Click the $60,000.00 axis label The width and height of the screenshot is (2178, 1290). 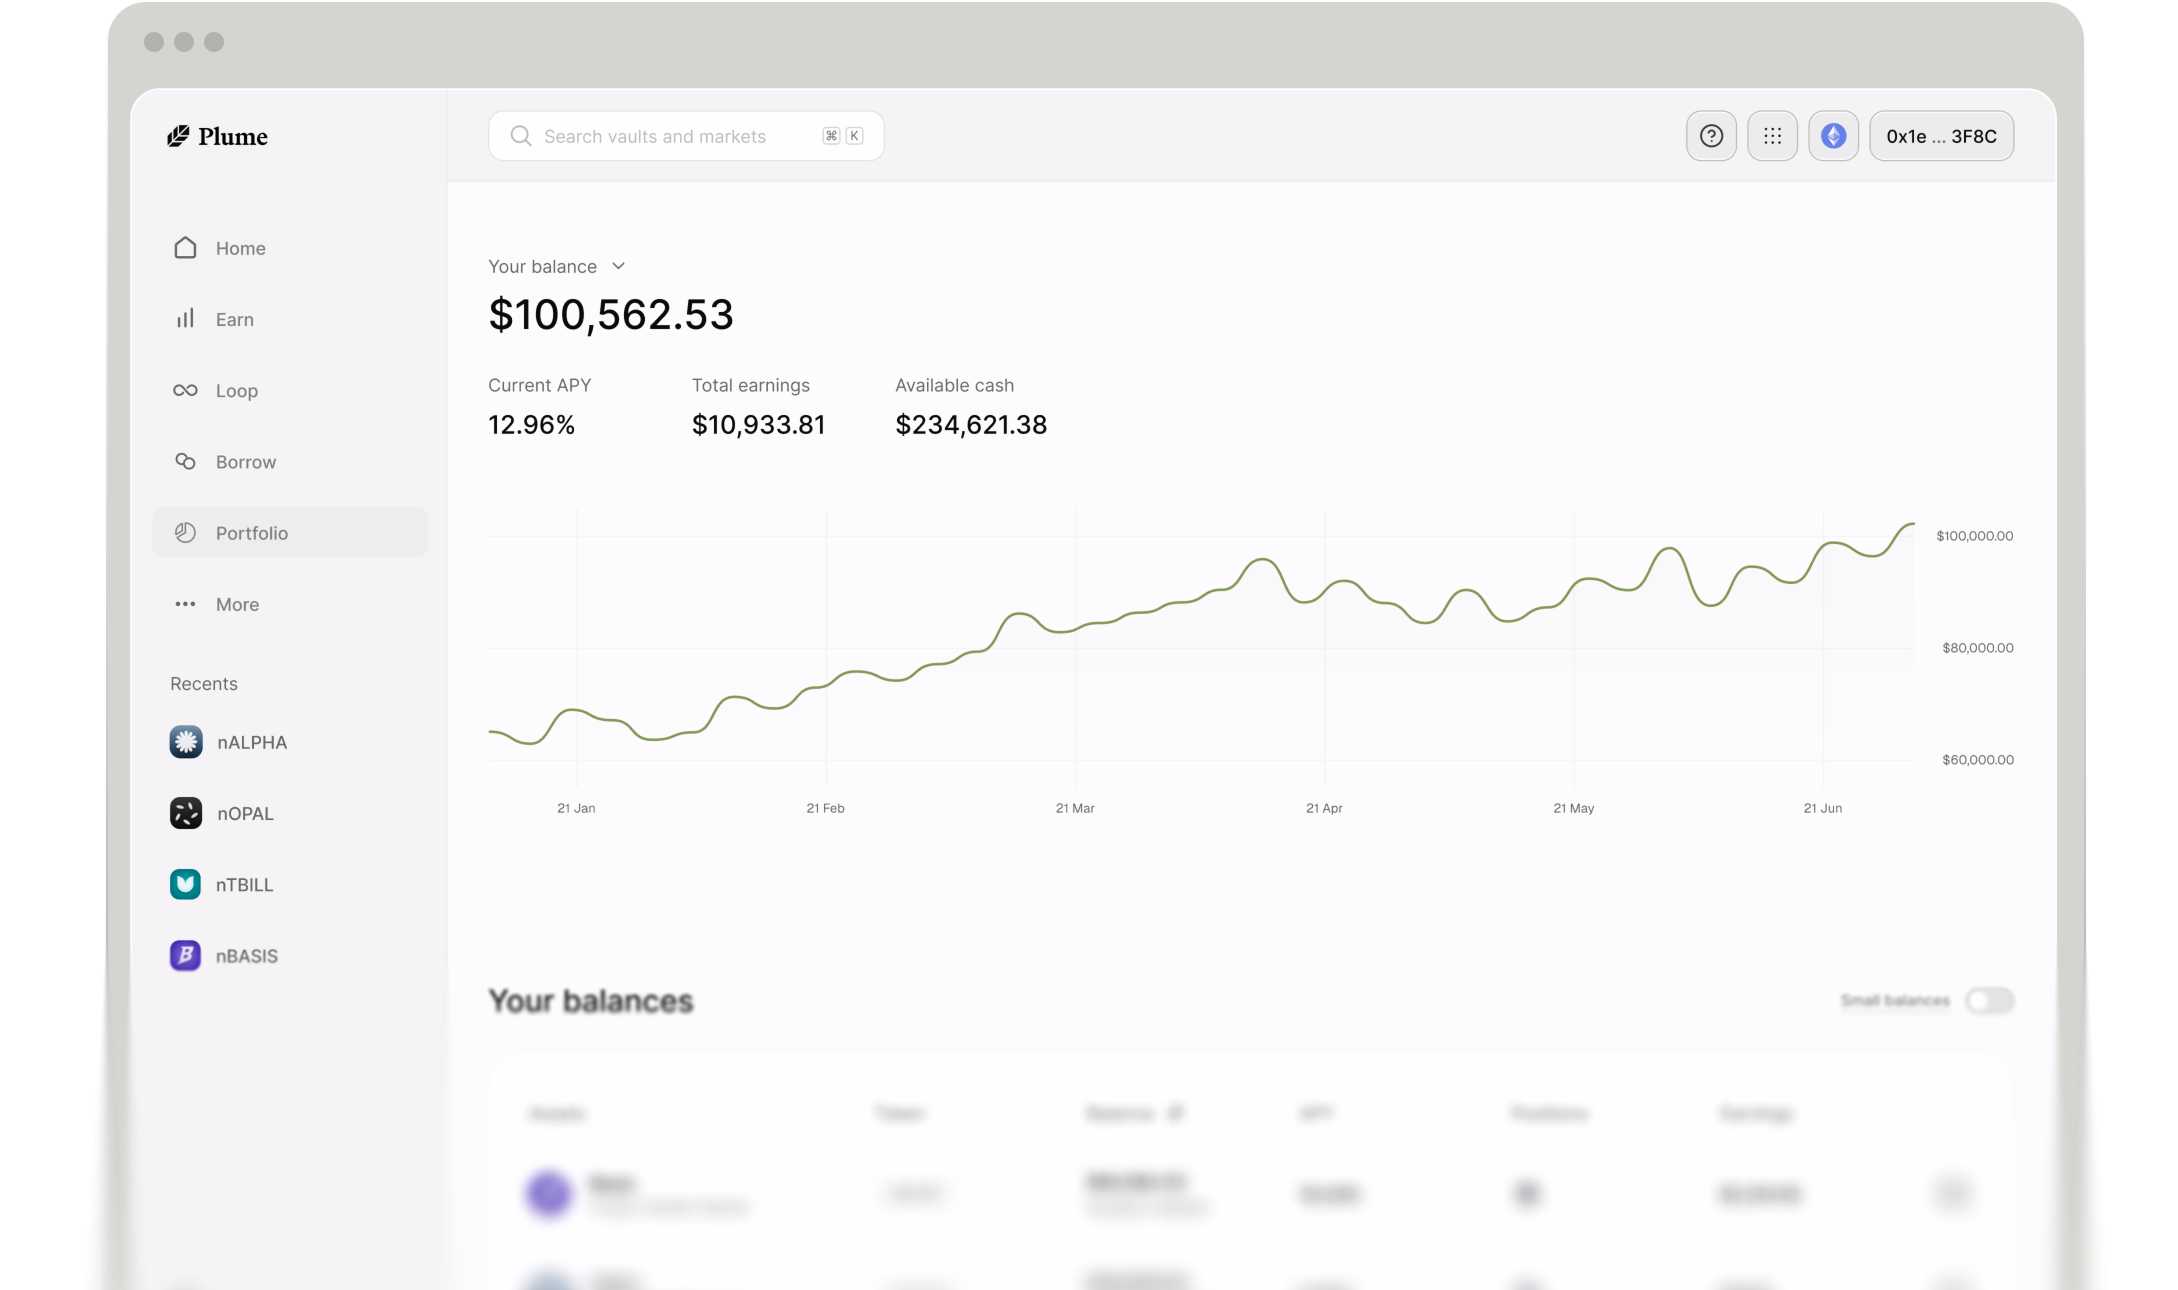[x=1978, y=760]
